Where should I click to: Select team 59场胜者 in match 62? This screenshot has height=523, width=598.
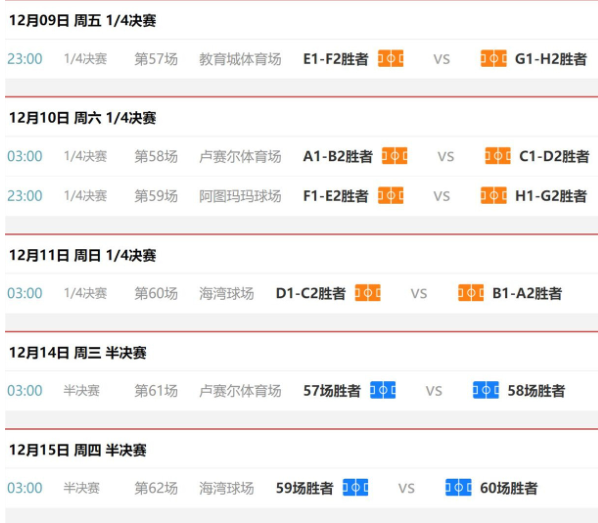304,488
